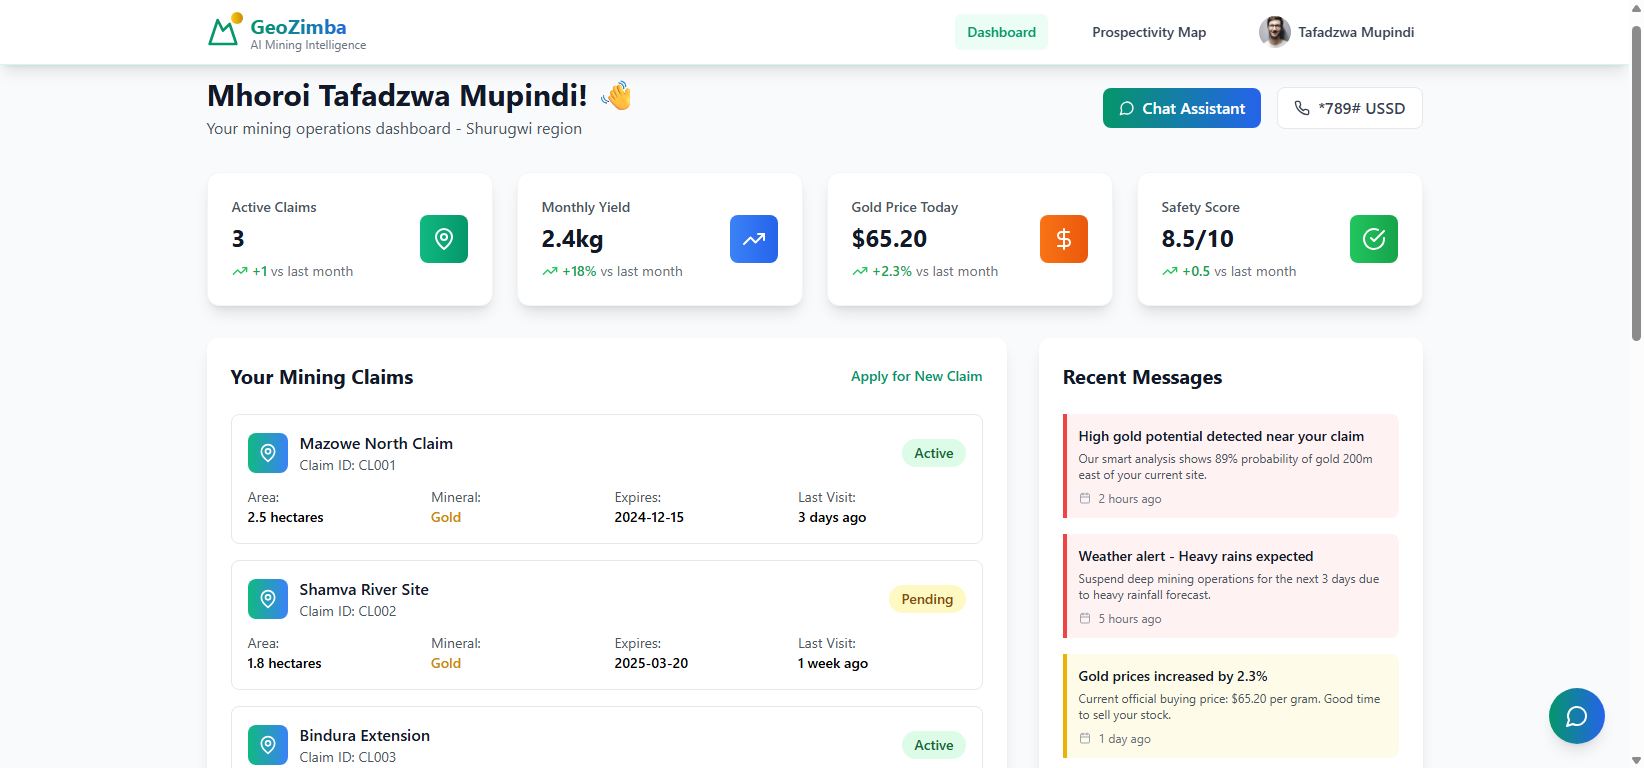This screenshot has width=1644, height=768.
Task: Open the High gold potential detected message
Action: tap(1231, 466)
